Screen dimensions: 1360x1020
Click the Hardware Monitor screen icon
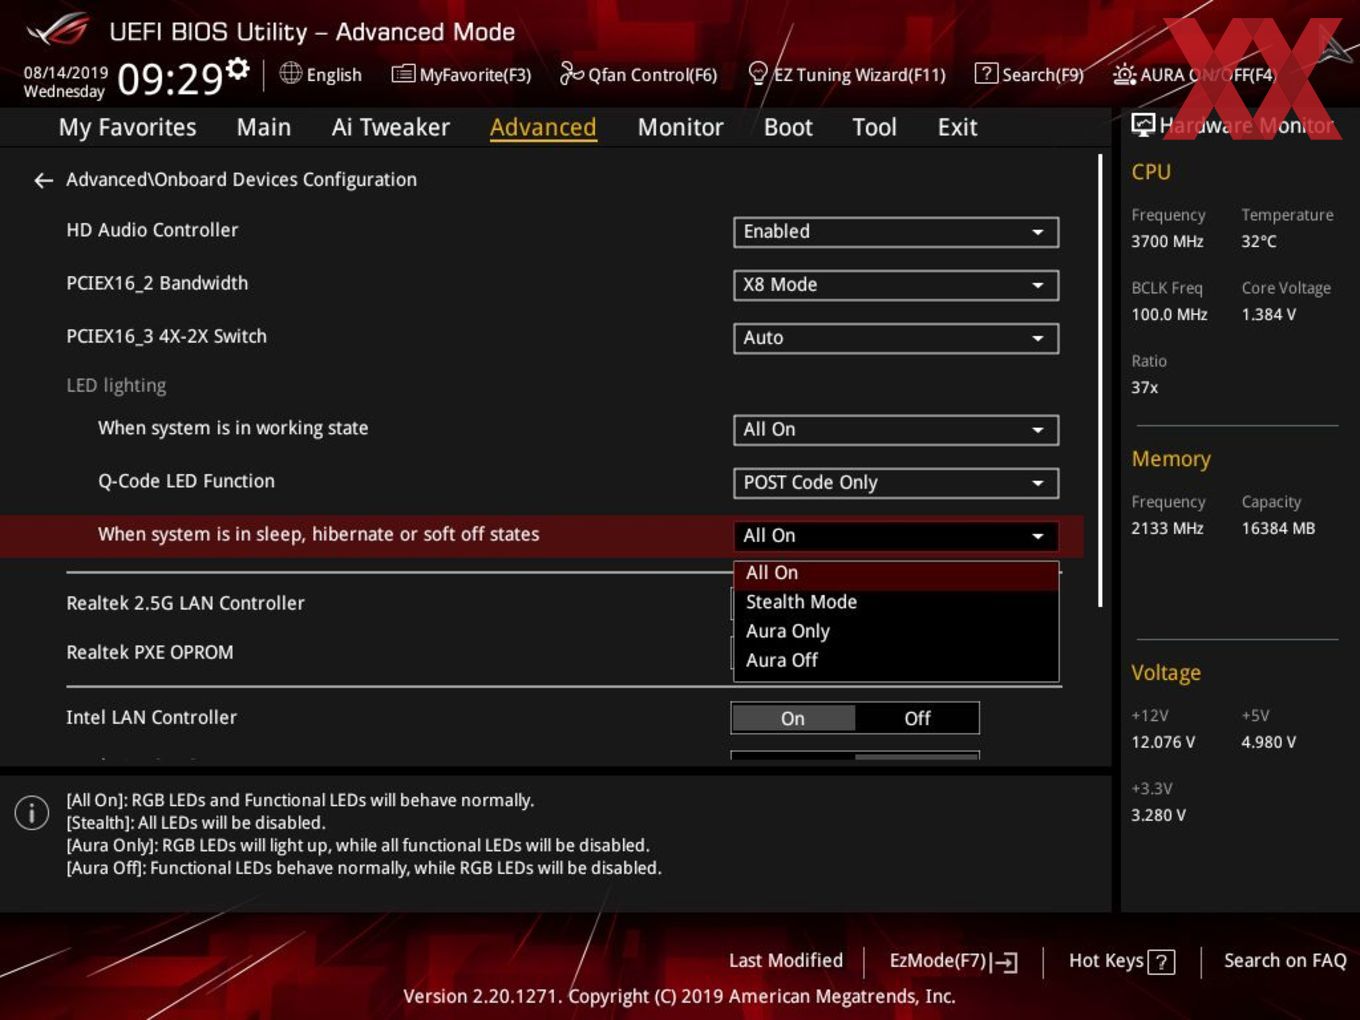tap(1143, 125)
